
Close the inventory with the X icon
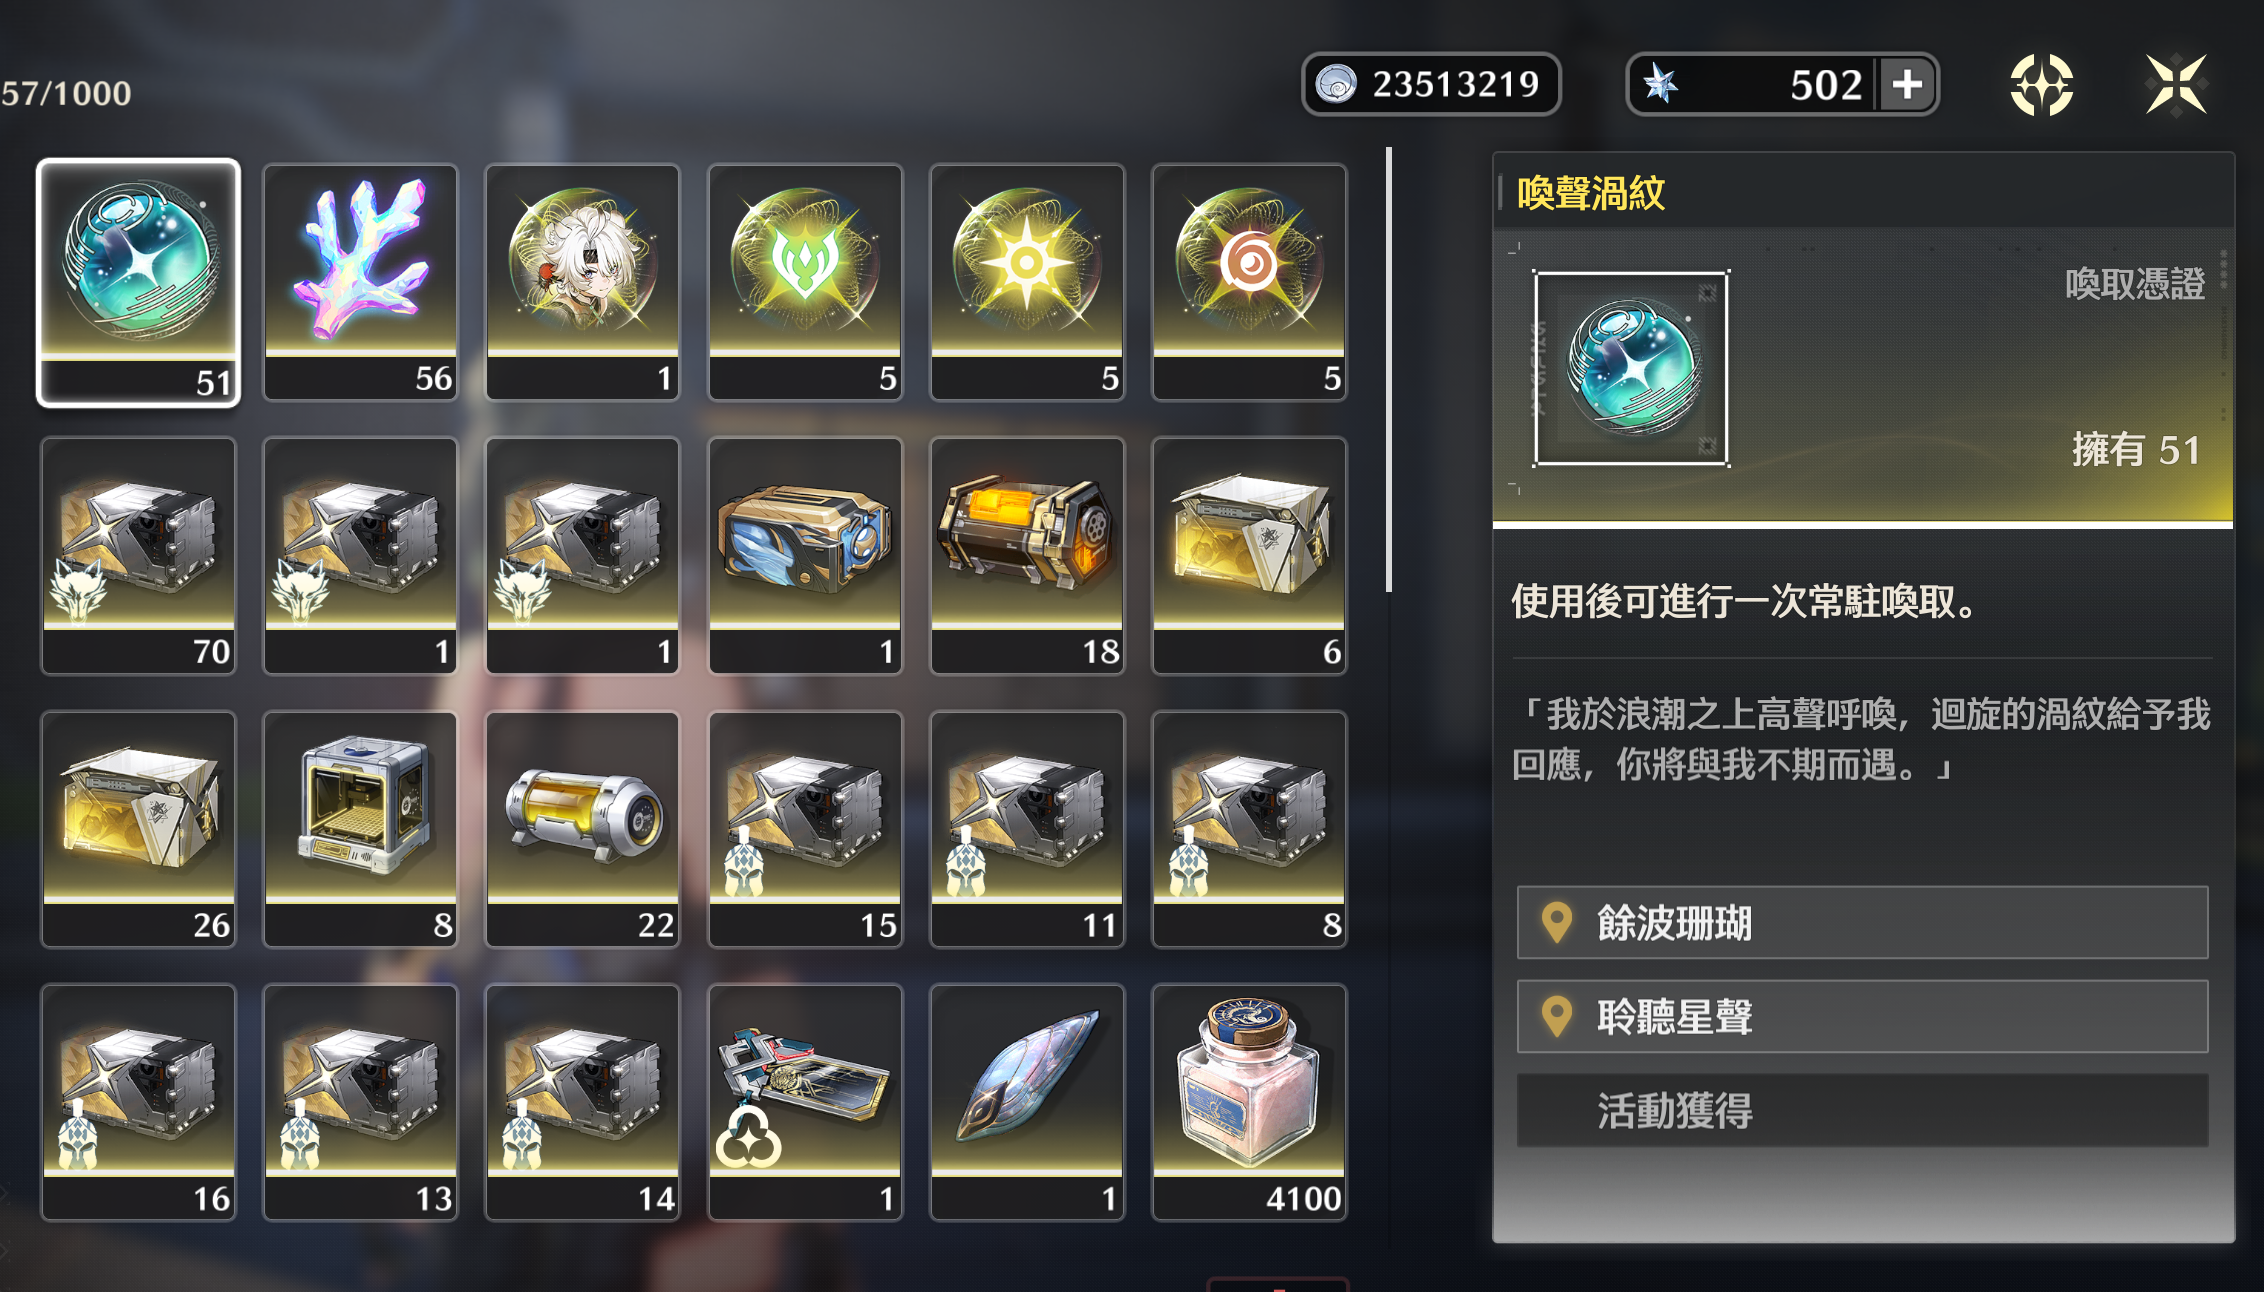tap(2176, 85)
